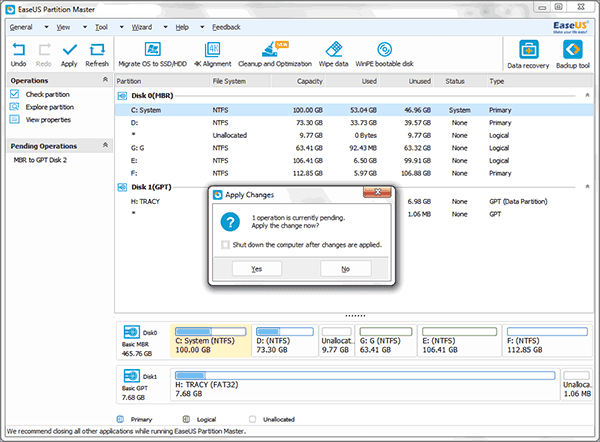The width and height of the screenshot is (600, 442).
Task: Select the H: TRACY (FAT32) block
Action: (x=365, y=385)
